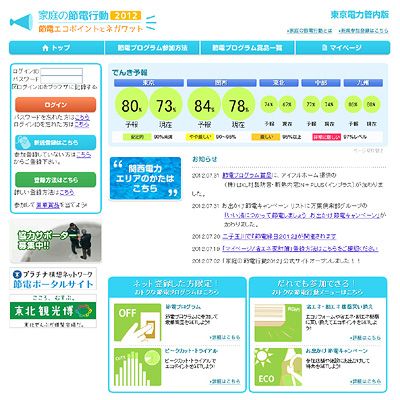Image resolution: width=400 pixels, height=400 pixels.
Task: Open the 二子玉川 節電縁日2012 news link
Action: point(279,236)
